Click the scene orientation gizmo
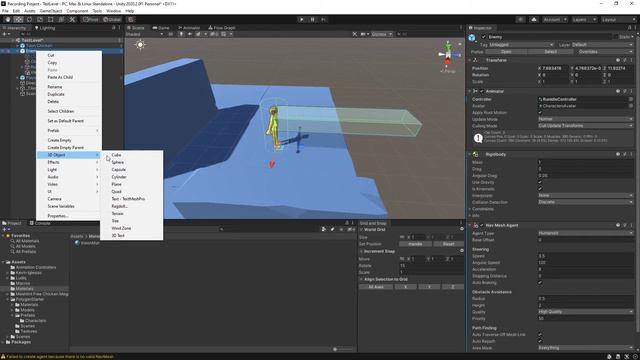The width and height of the screenshot is (640, 360). 448,54
